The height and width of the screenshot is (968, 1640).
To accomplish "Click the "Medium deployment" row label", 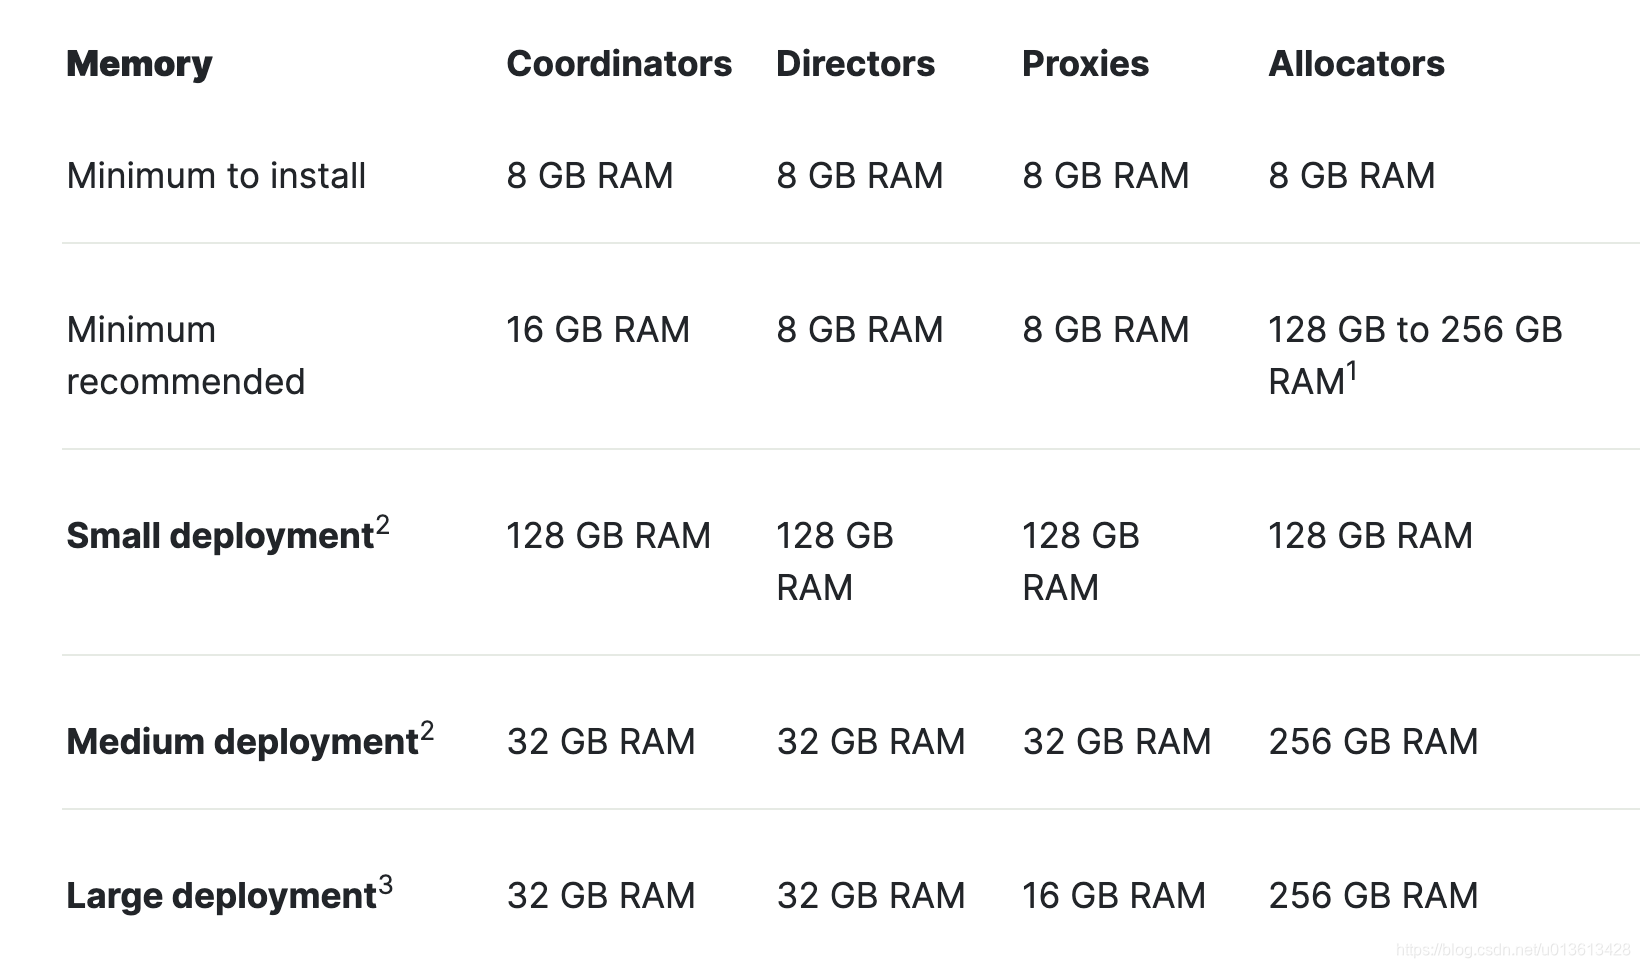I will (x=242, y=742).
